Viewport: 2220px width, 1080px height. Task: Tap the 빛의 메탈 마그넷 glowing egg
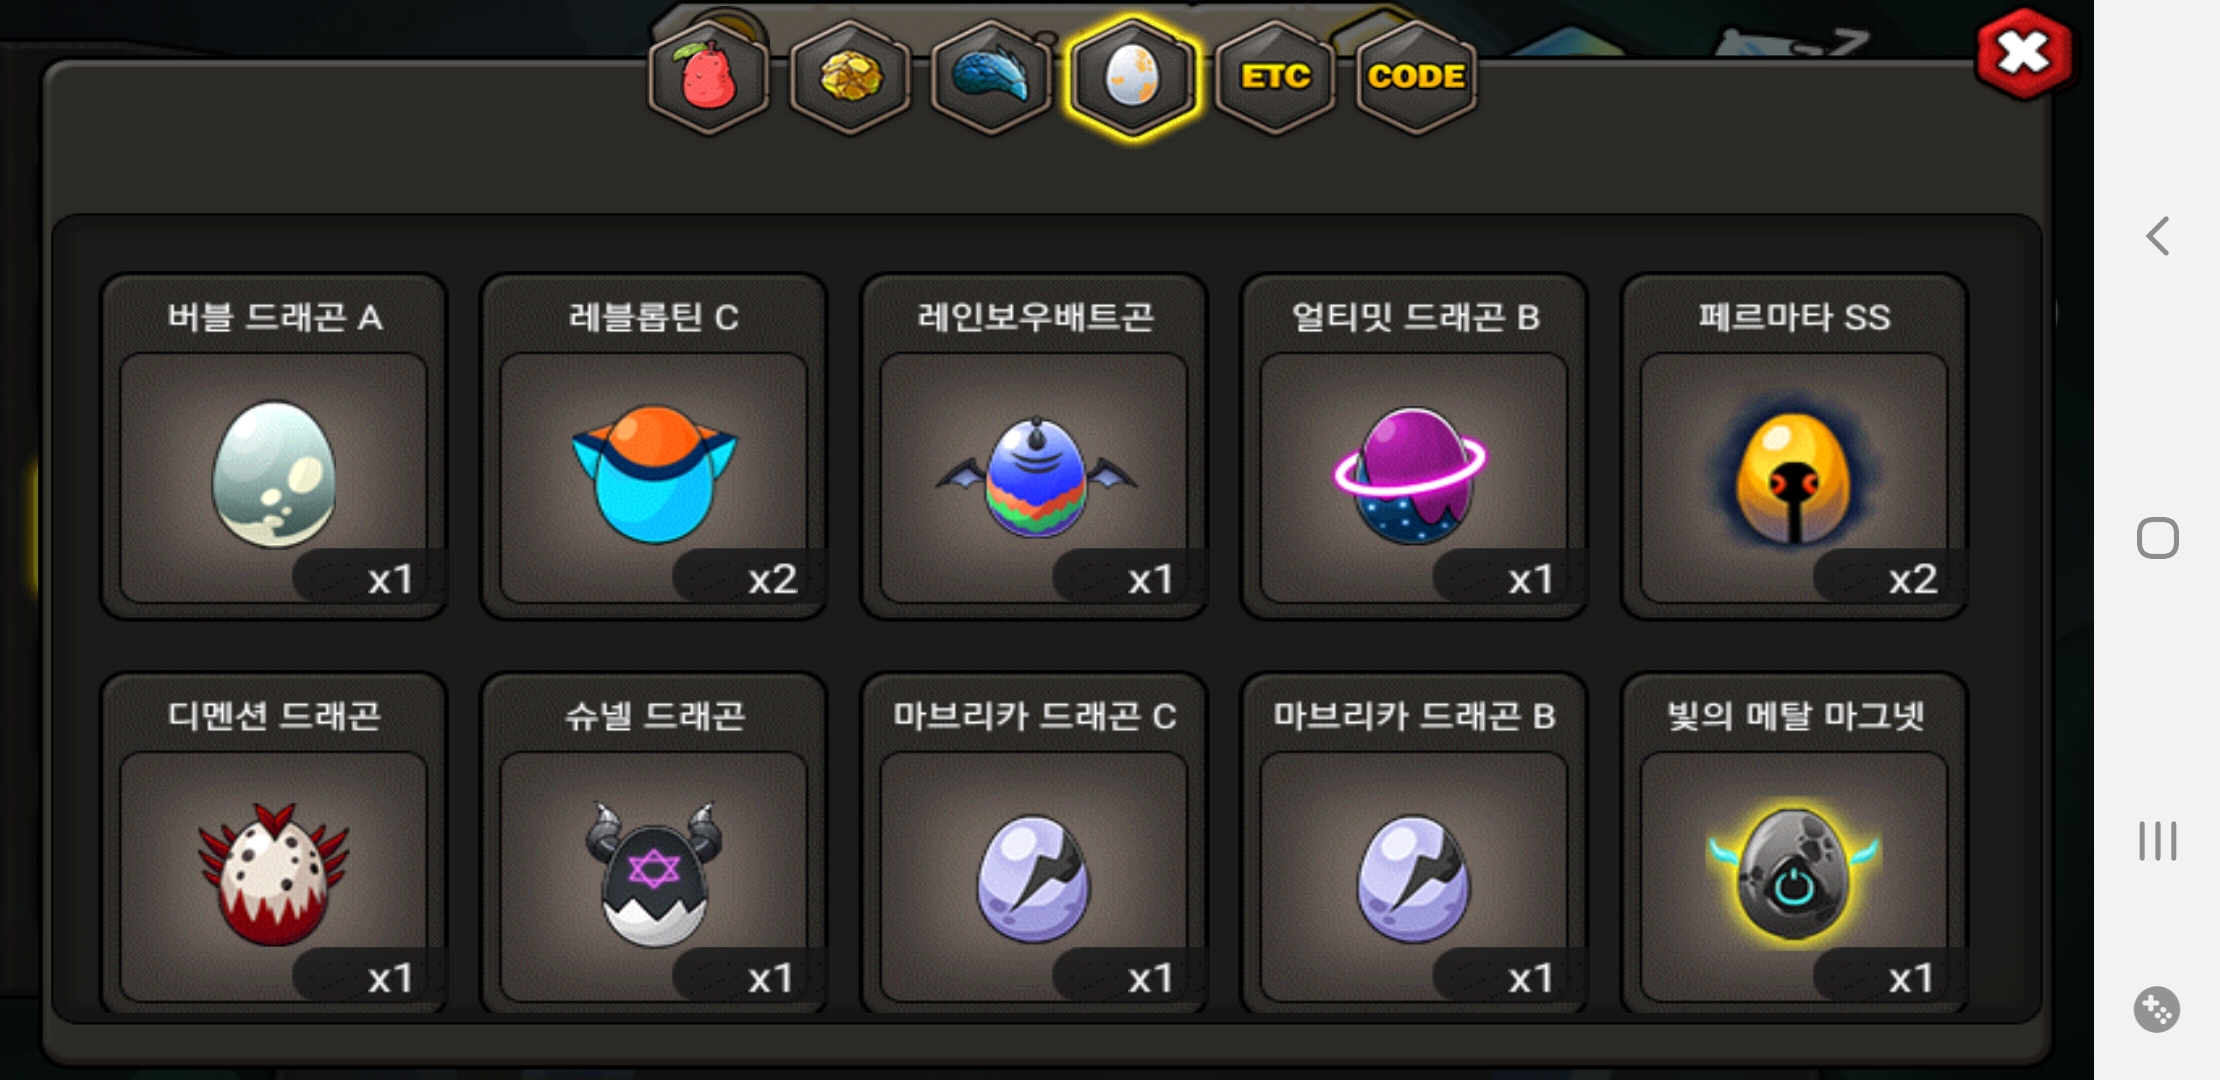tap(1794, 843)
